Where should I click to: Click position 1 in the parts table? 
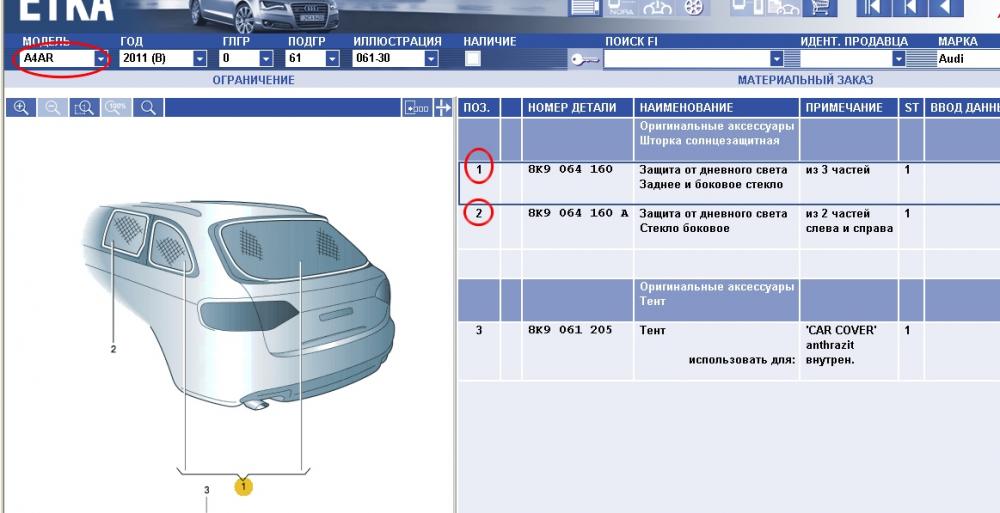coord(479,170)
